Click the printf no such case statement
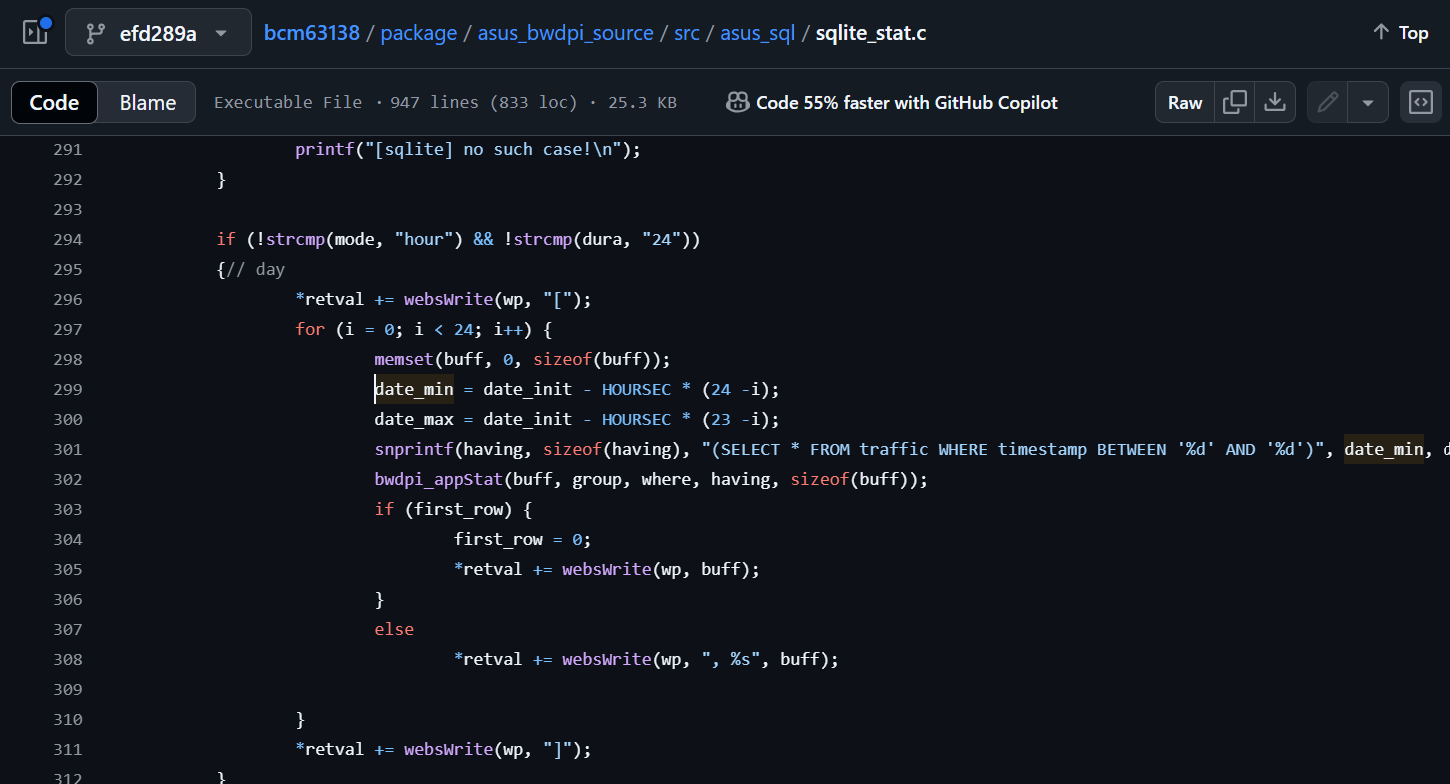The height and width of the screenshot is (784, 1450). tap(467, 149)
